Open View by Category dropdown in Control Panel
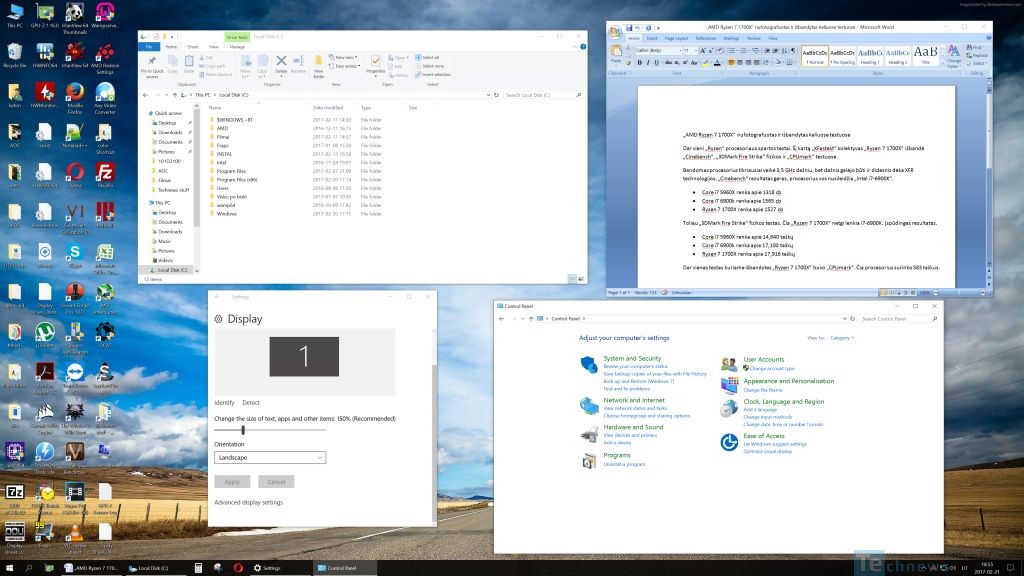Image resolution: width=1024 pixels, height=576 pixels. click(x=842, y=338)
